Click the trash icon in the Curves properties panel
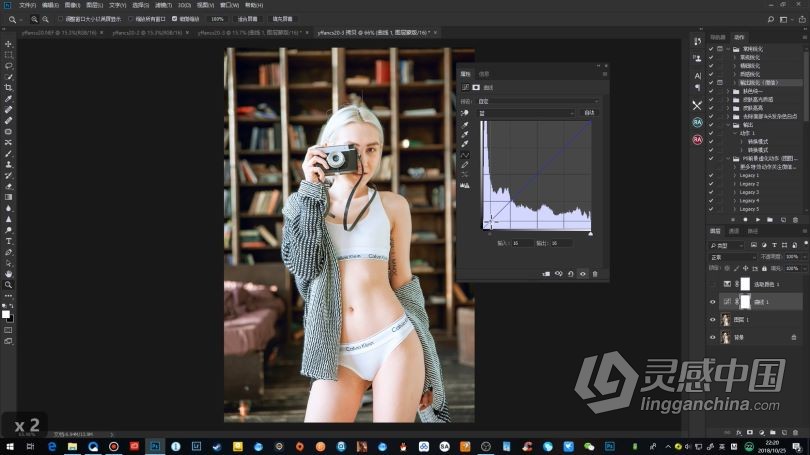Viewport: 810px width, 455px height. pos(595,273)
